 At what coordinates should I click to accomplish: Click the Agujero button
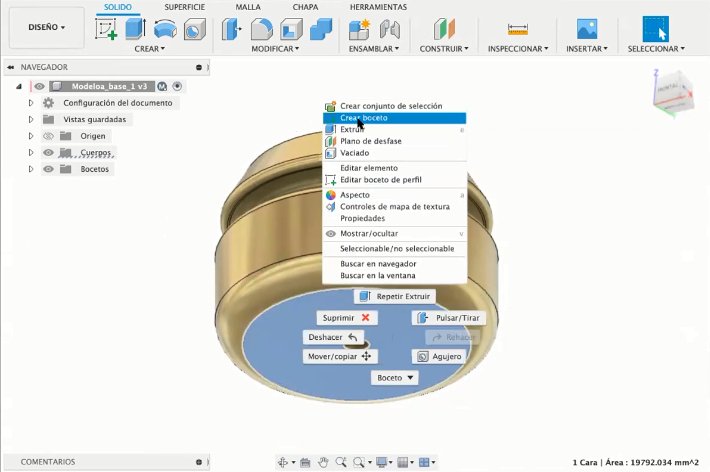point(439,356)
